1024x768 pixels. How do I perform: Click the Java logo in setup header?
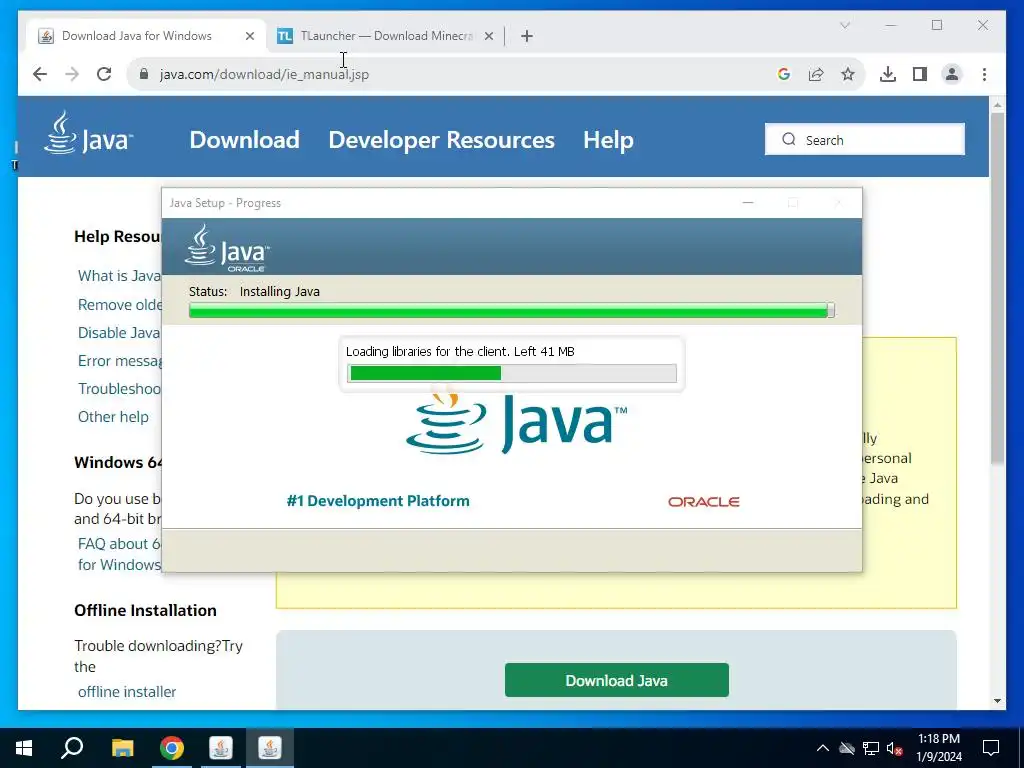coord(227,248)
